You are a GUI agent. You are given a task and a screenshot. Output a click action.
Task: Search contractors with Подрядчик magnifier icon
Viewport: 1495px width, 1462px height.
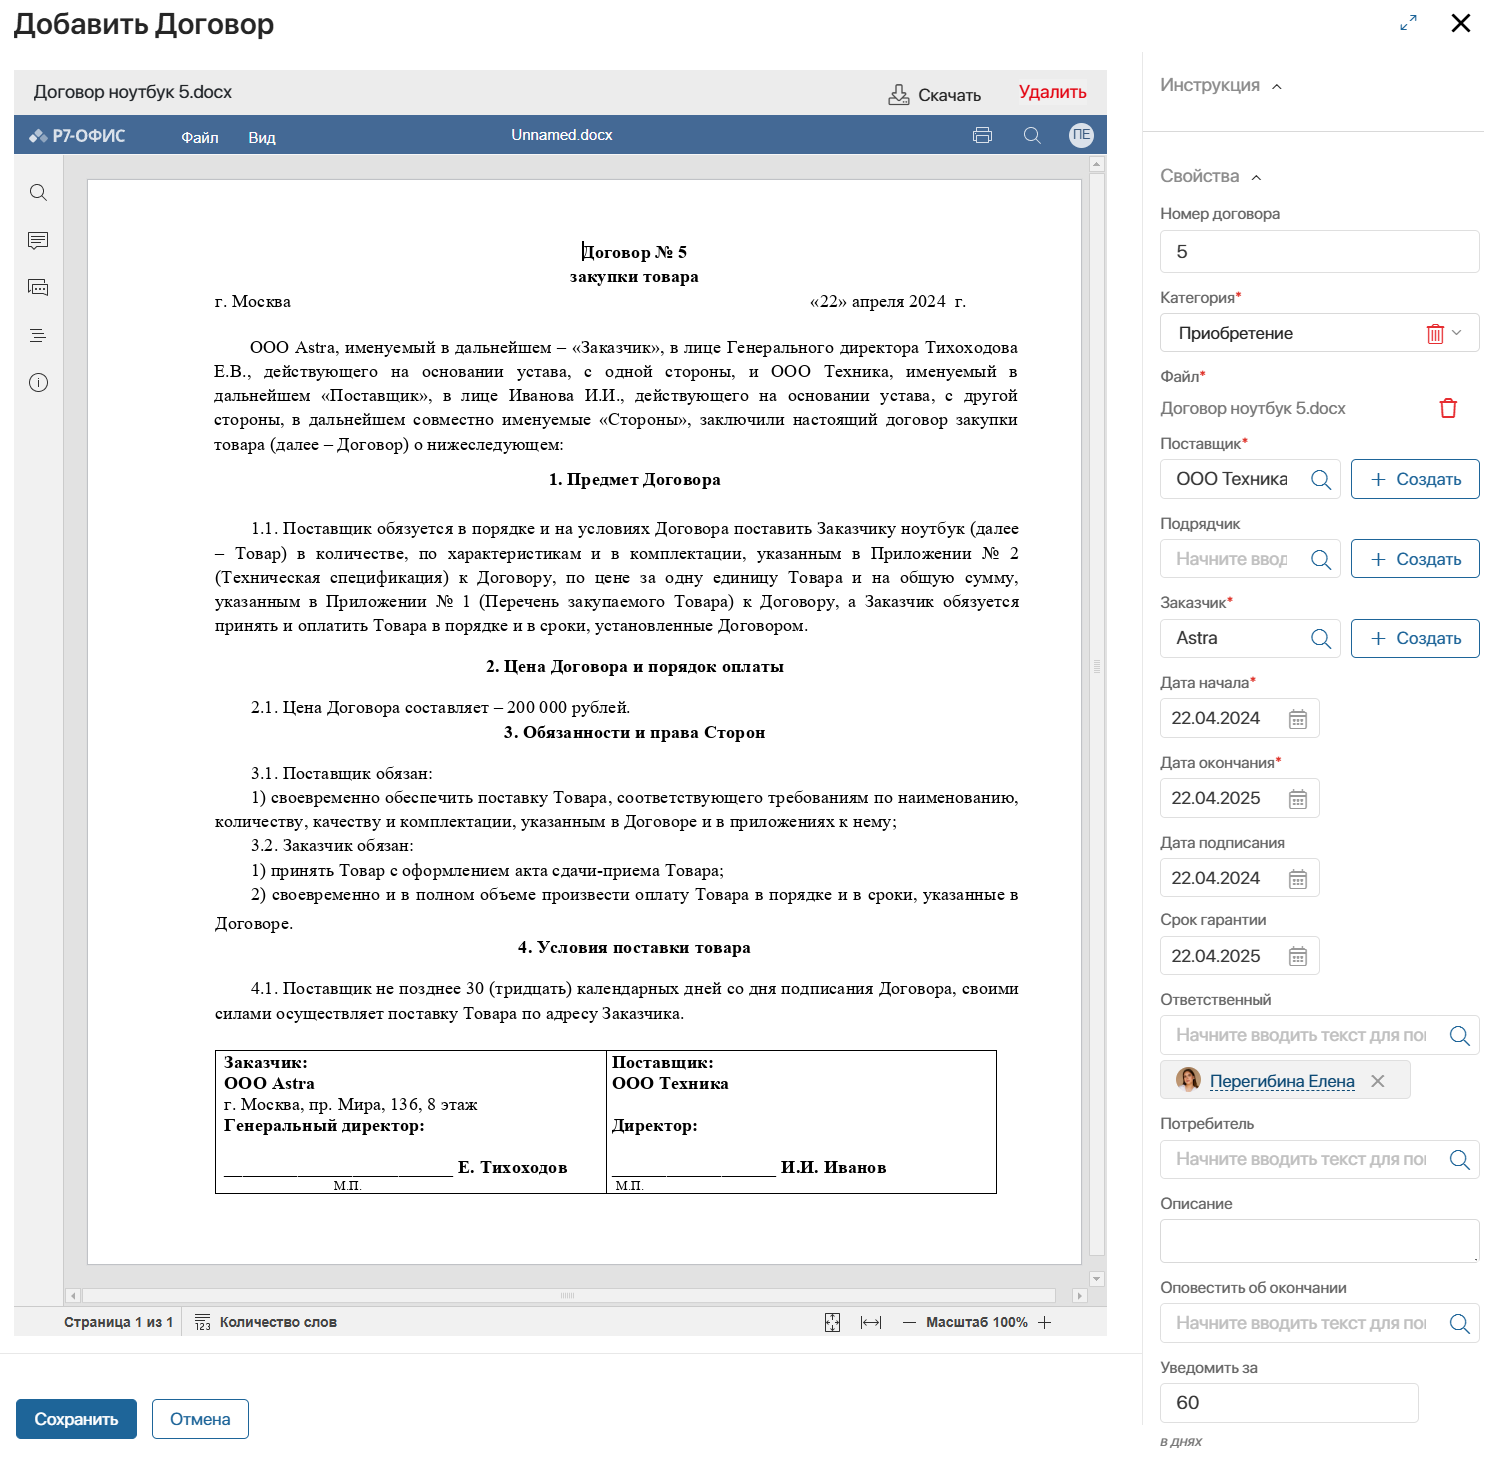[x=1321, y=559]
